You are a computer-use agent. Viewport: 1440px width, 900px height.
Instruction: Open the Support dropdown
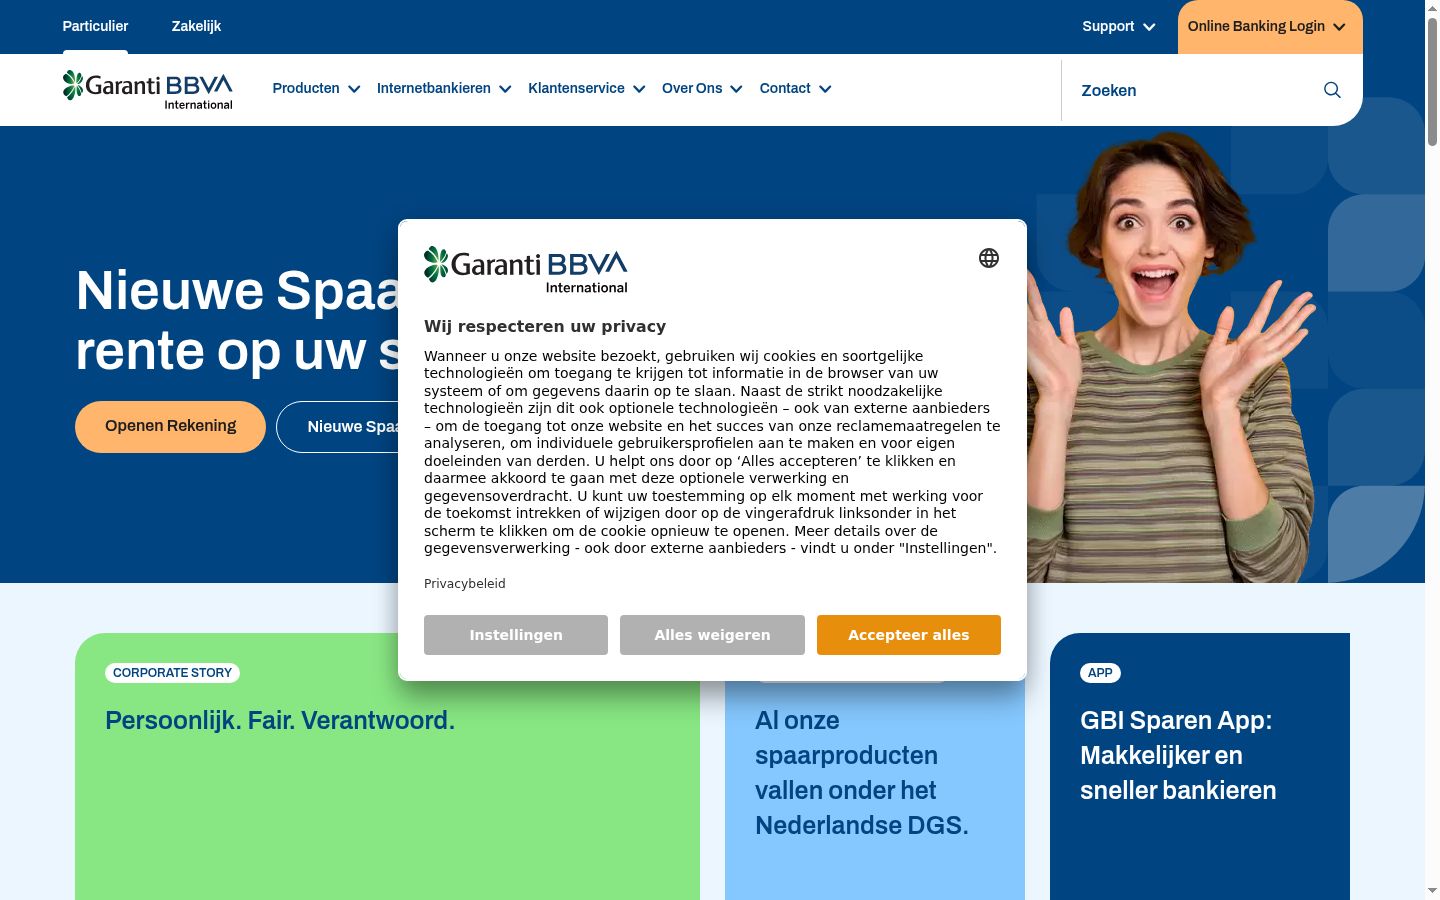coord(1118,27)
